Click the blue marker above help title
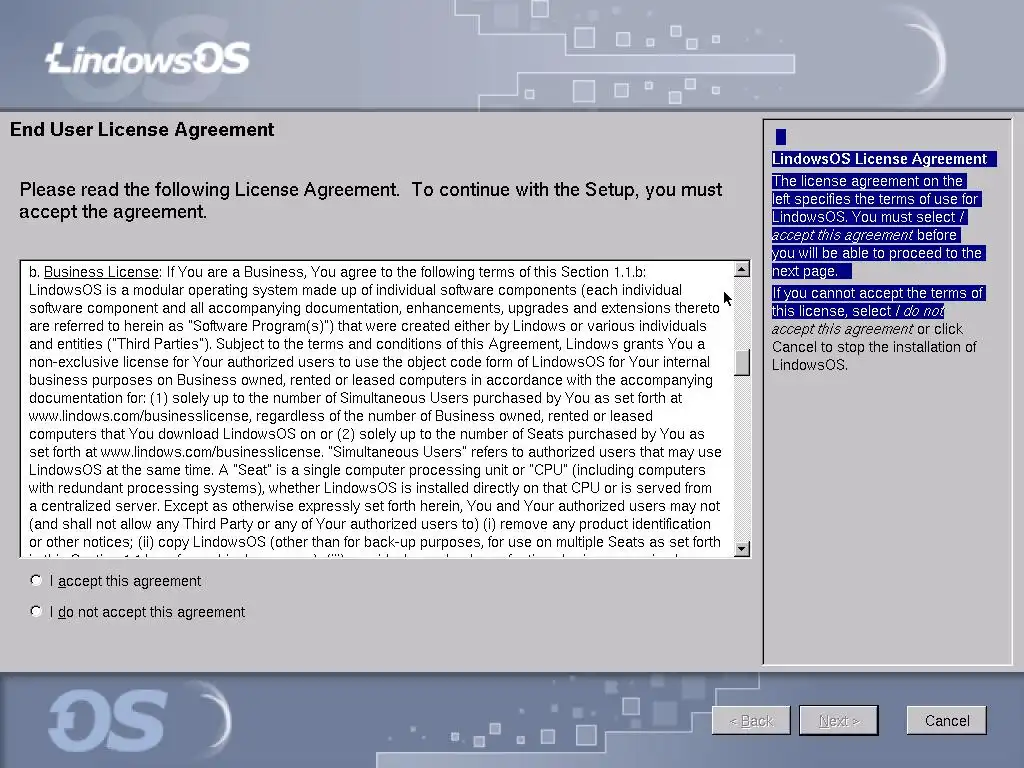1024x768 pixels. (780, 136)
